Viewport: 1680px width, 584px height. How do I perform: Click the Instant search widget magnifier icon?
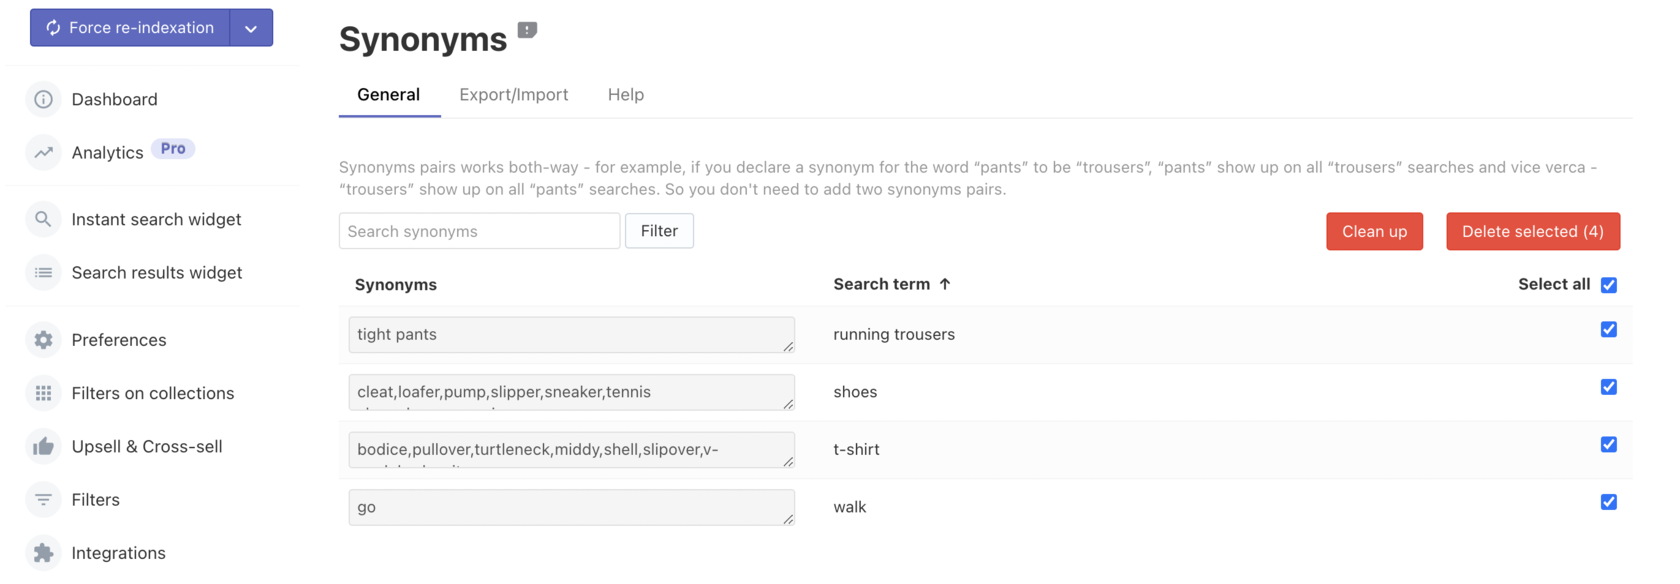point(43,219)
